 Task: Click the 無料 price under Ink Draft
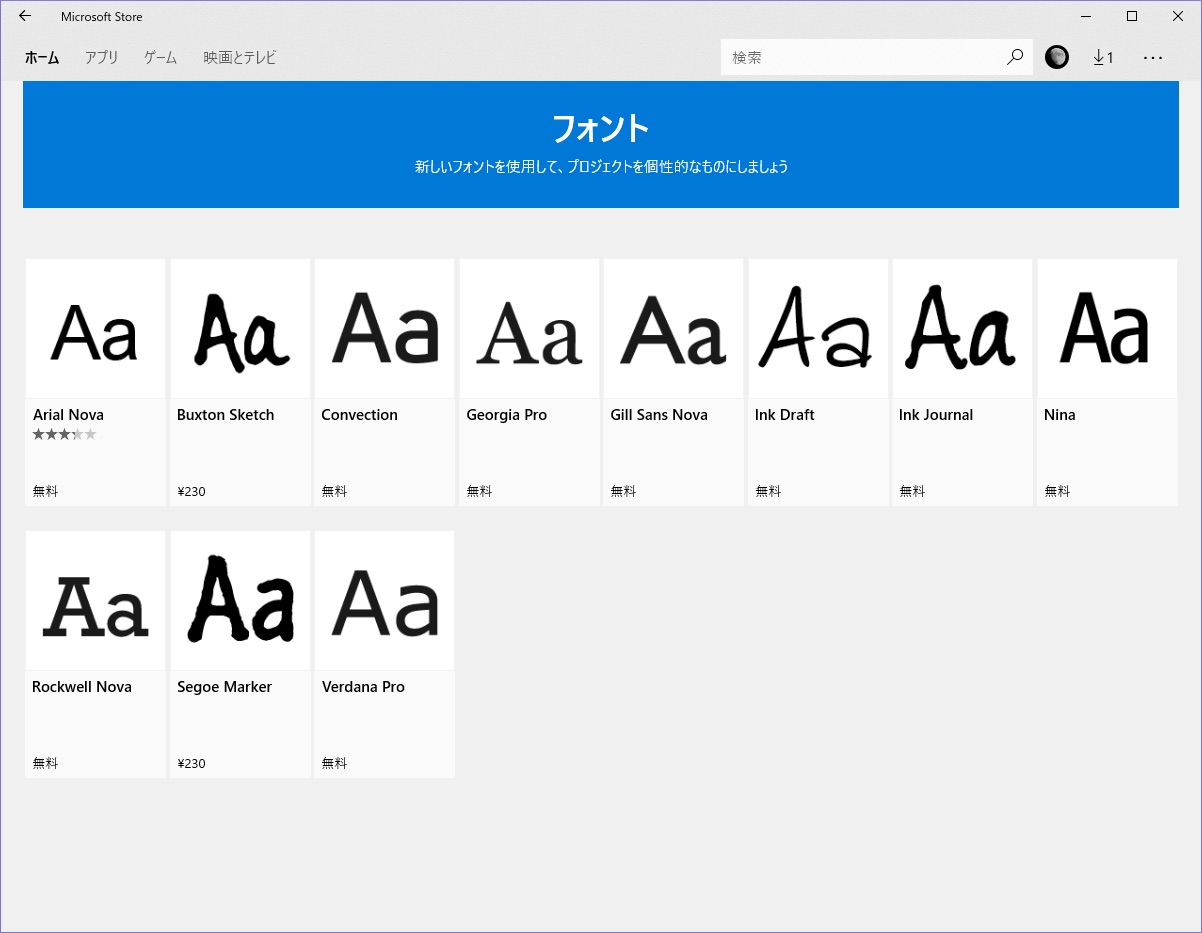[x=768, y=491]
